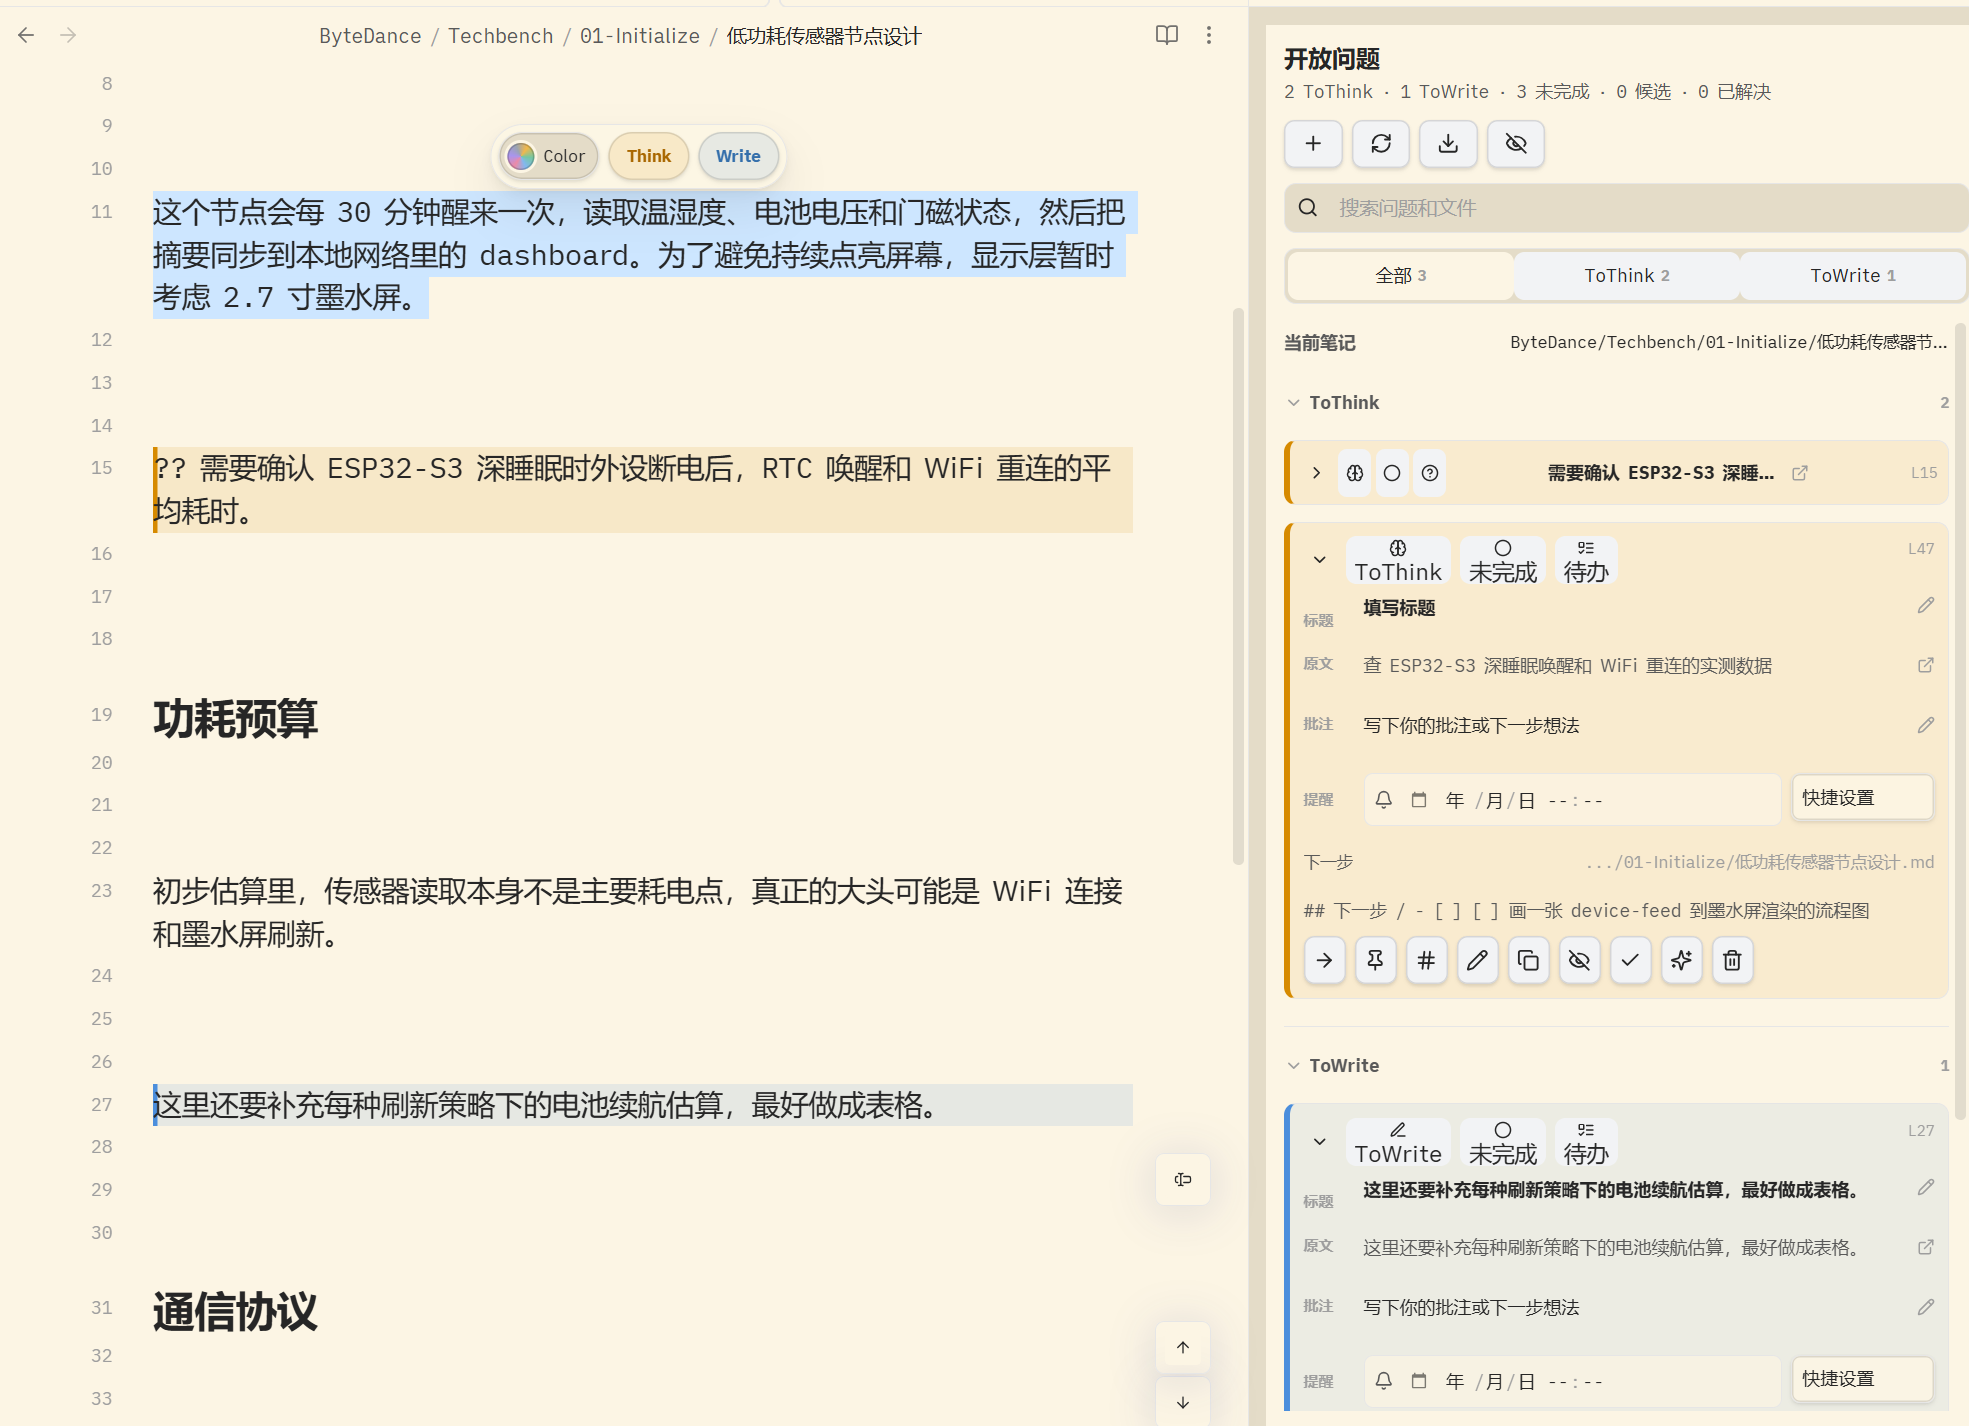Toggle status circle on collapsed ESP32-S3 card

pyautogui.click(x=1392, y=473)
